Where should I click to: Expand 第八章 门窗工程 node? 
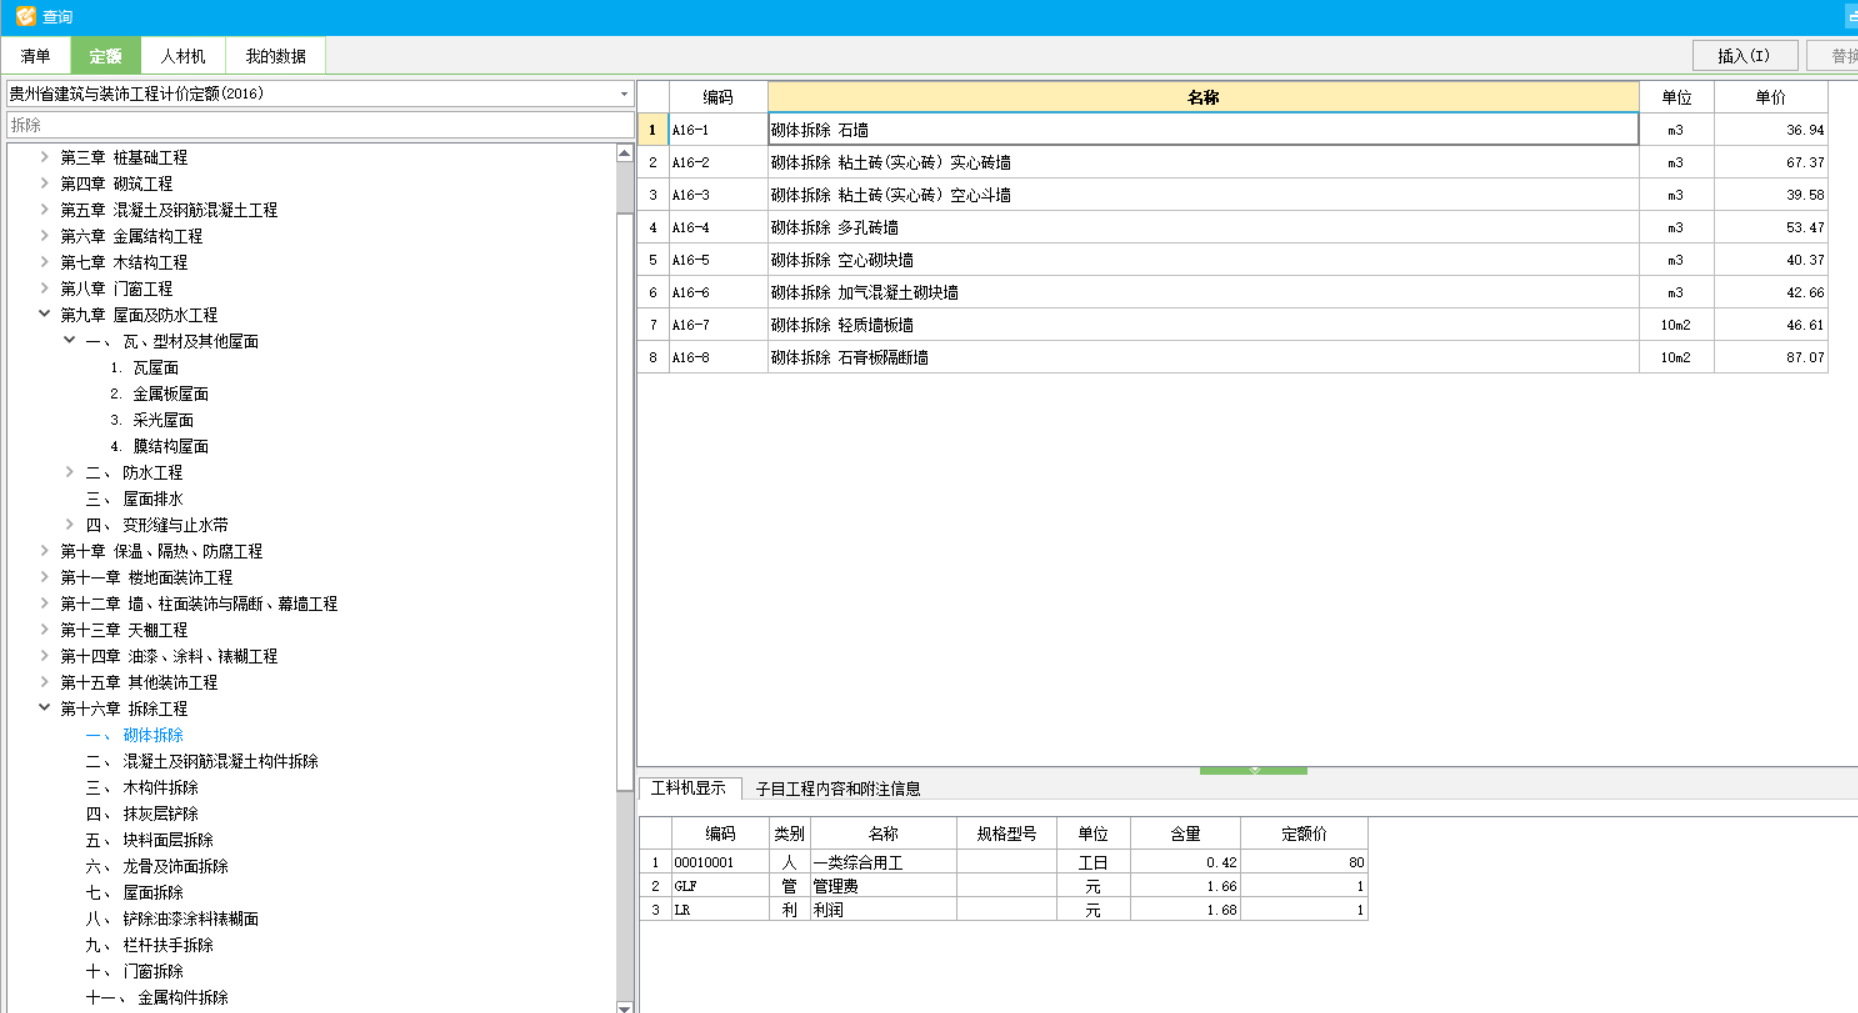[44, 288]
